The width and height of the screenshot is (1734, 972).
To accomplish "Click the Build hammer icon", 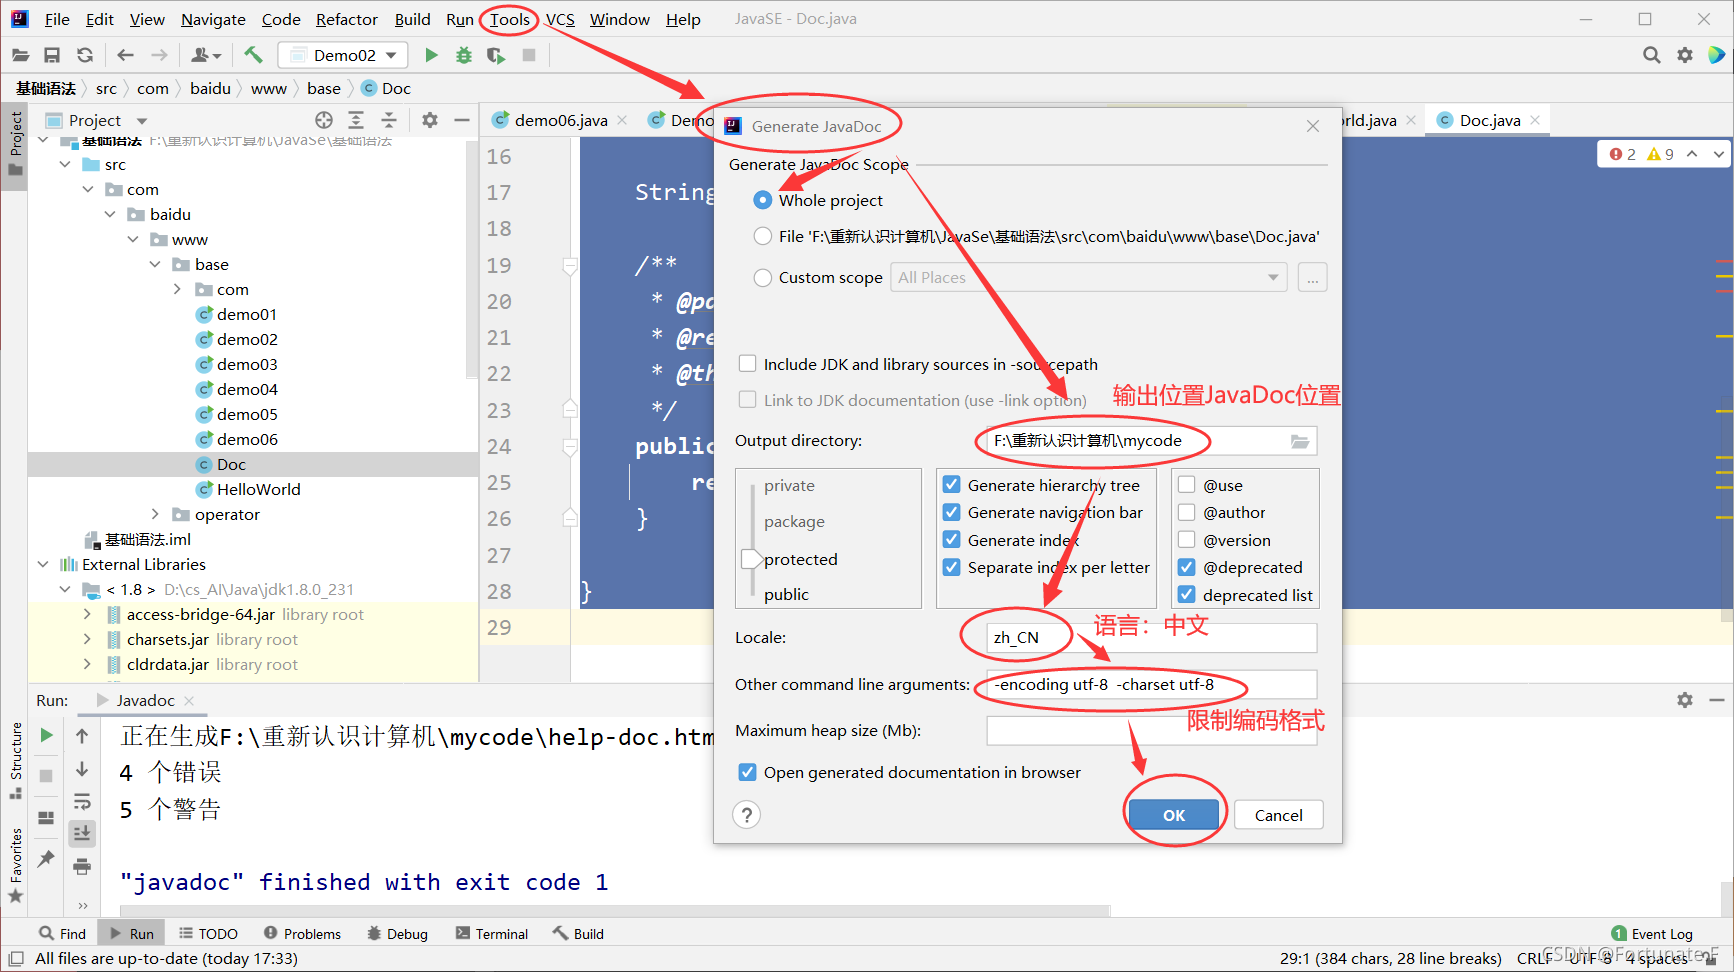I will [253, 55].
